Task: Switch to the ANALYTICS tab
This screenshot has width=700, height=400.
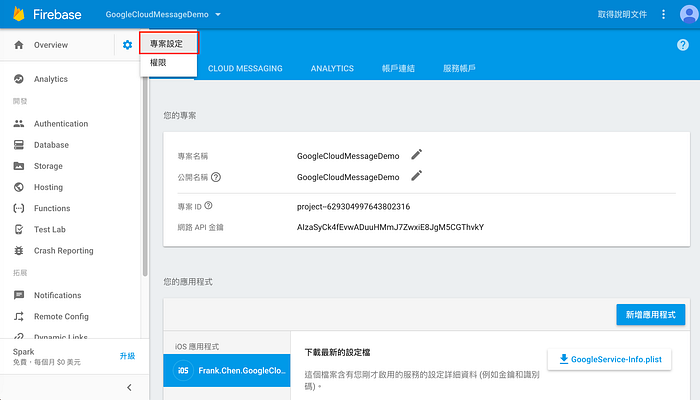Action: 332,68
